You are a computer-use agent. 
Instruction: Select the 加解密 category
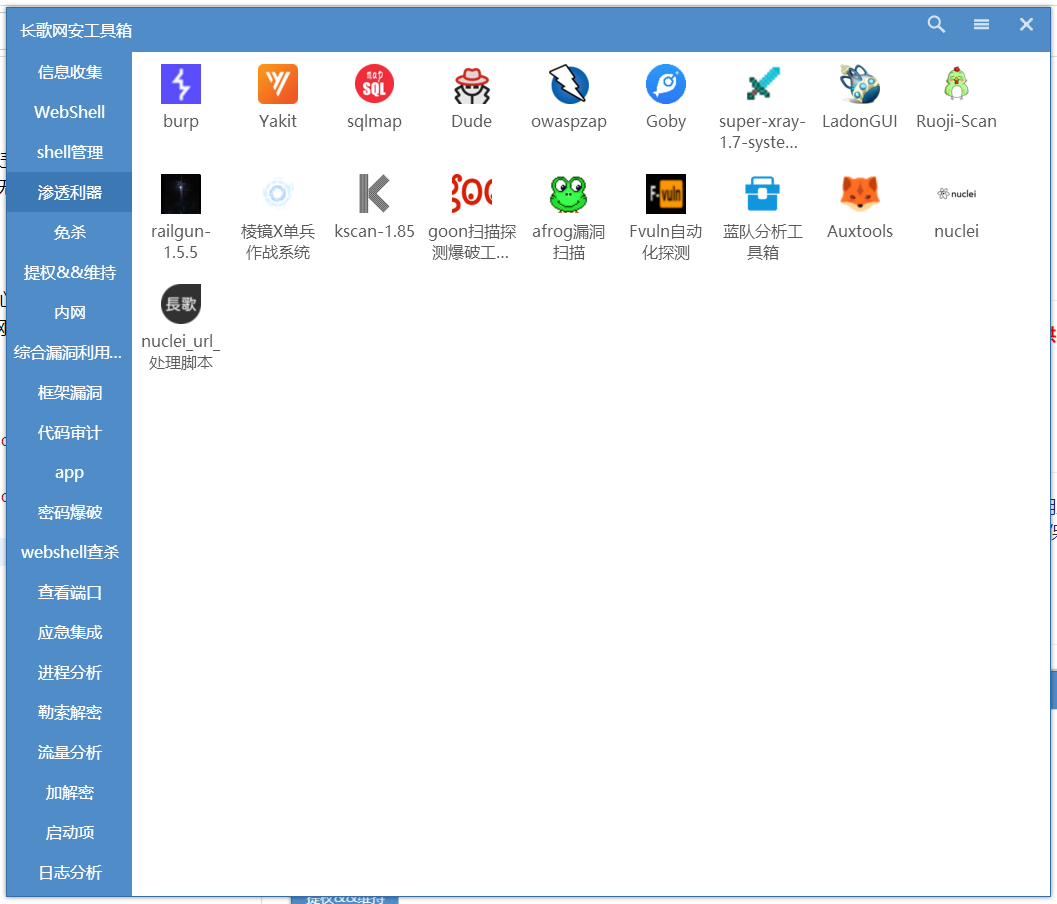[69, 793]
